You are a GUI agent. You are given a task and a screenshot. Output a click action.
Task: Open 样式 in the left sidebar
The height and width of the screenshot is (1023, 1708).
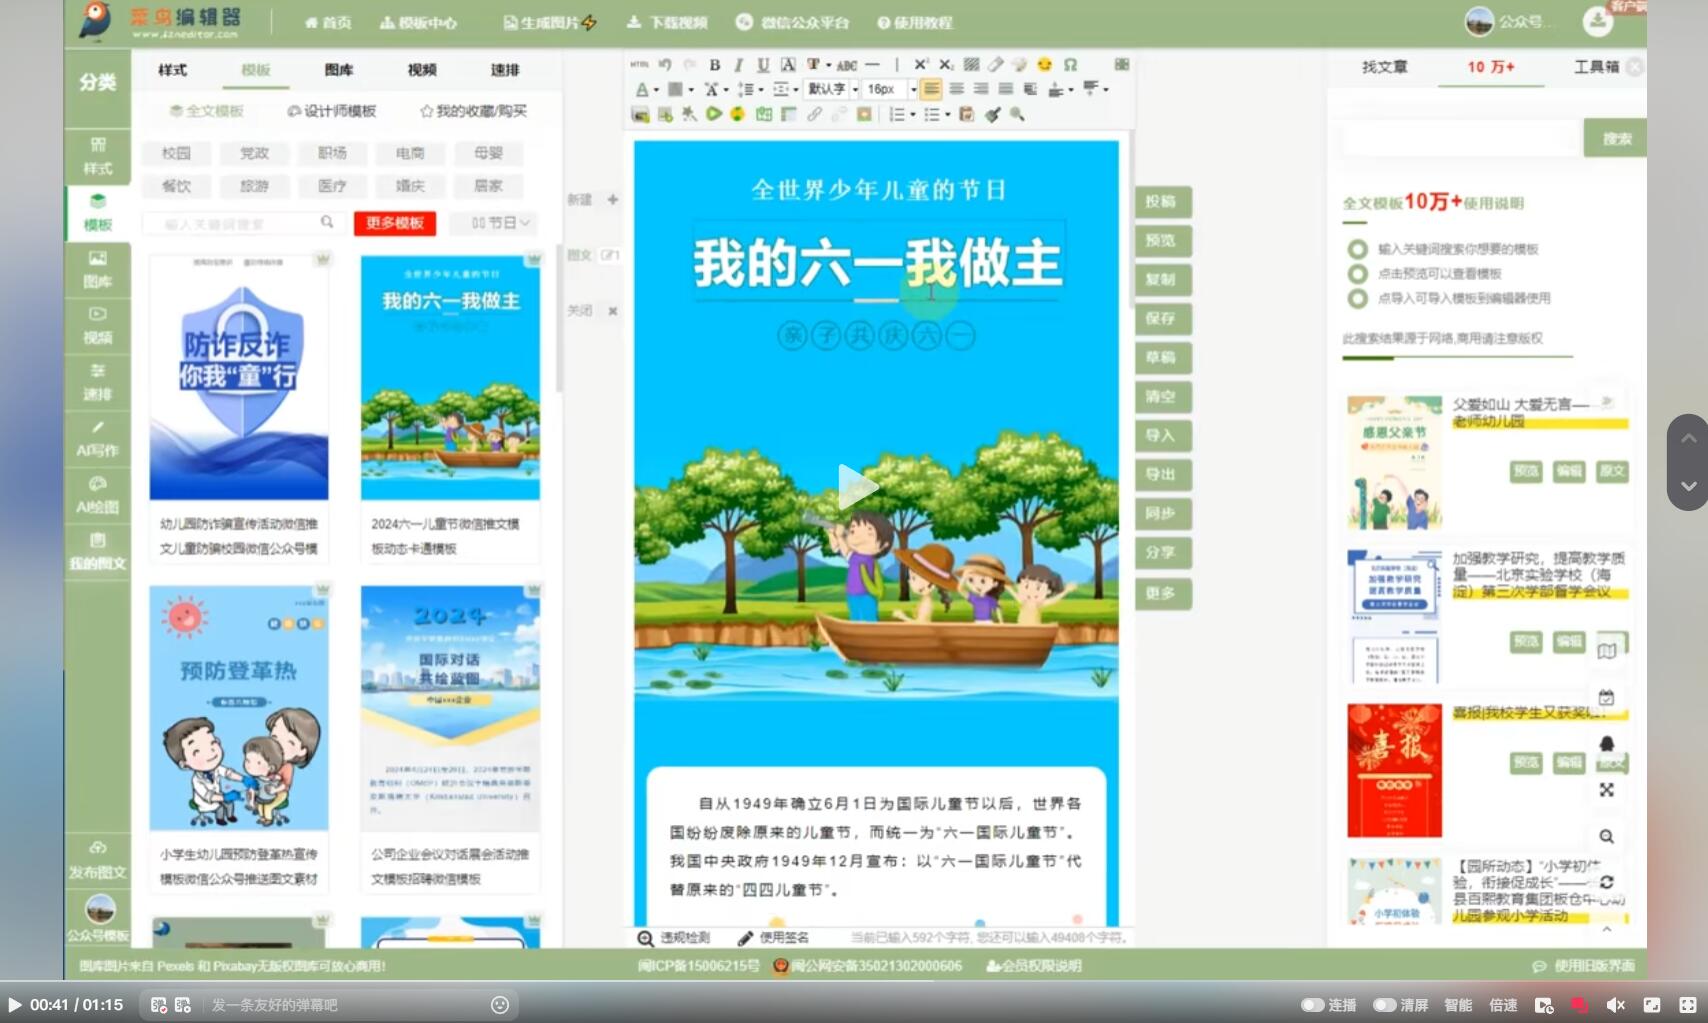(98, 157)
